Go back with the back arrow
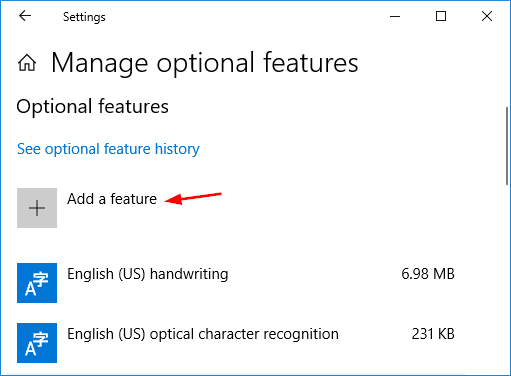 (25, 16)
